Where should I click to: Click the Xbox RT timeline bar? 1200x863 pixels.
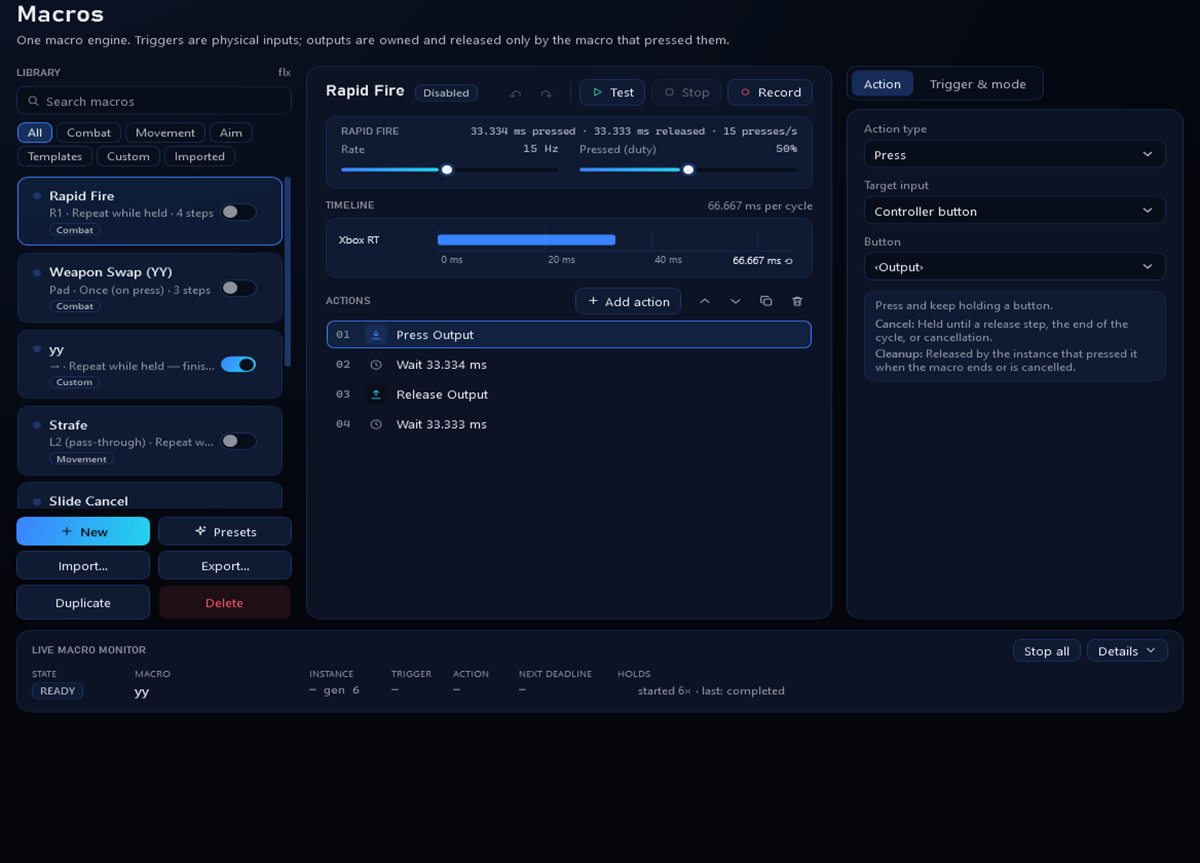tap(526, 240)
